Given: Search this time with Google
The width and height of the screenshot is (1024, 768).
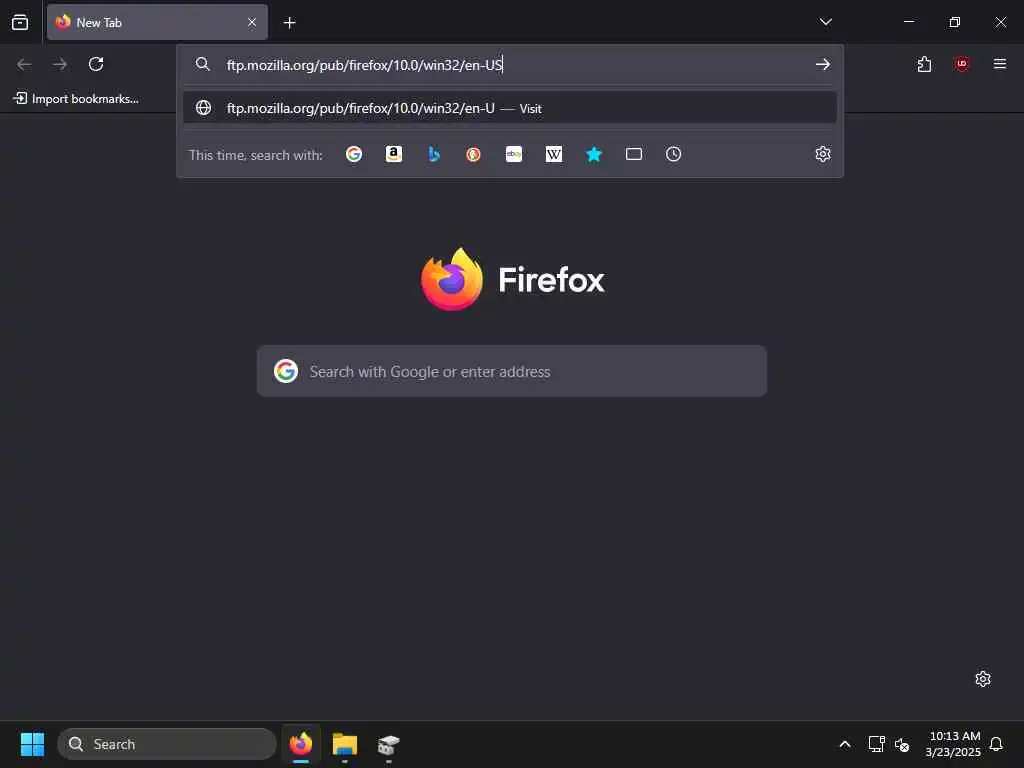Looking at the screenshot, I should point(354,154).
